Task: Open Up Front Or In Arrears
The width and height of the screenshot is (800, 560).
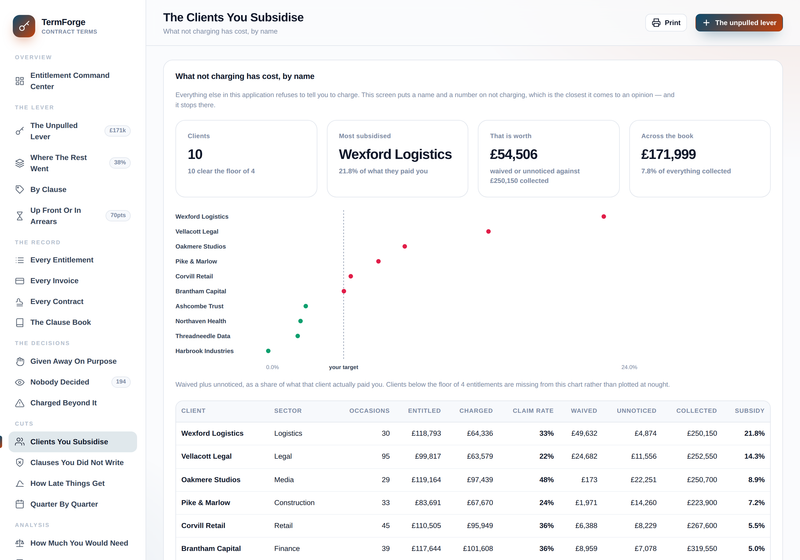Action: tap(72, 216)
